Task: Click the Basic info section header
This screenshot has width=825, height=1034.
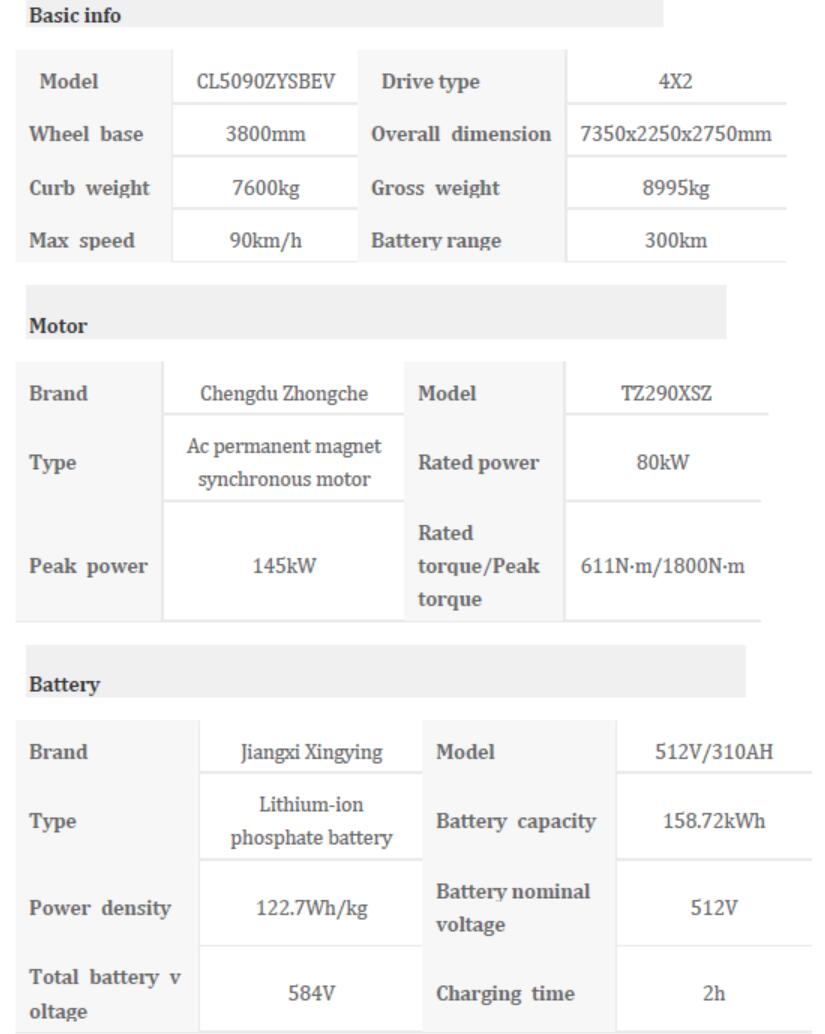Action: pos(76,15)
